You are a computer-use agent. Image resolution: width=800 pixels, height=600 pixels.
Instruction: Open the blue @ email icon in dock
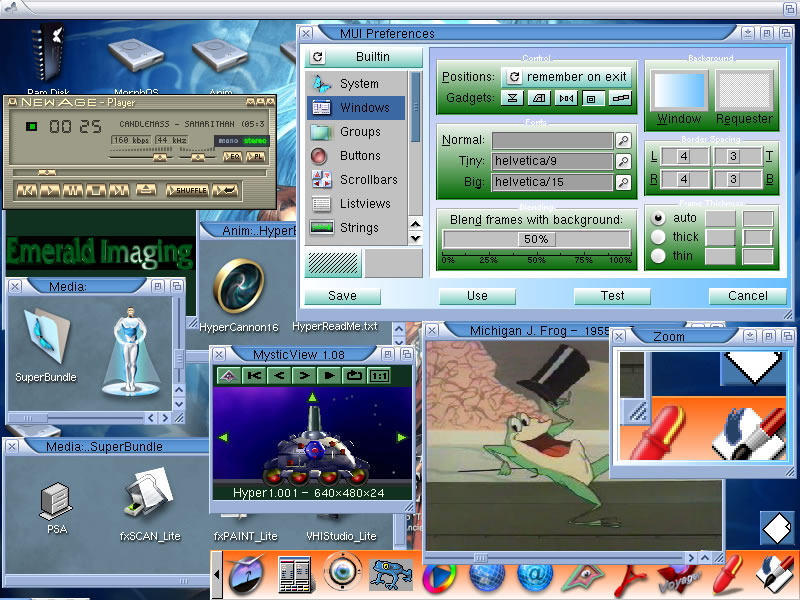(x=535, y=576)
